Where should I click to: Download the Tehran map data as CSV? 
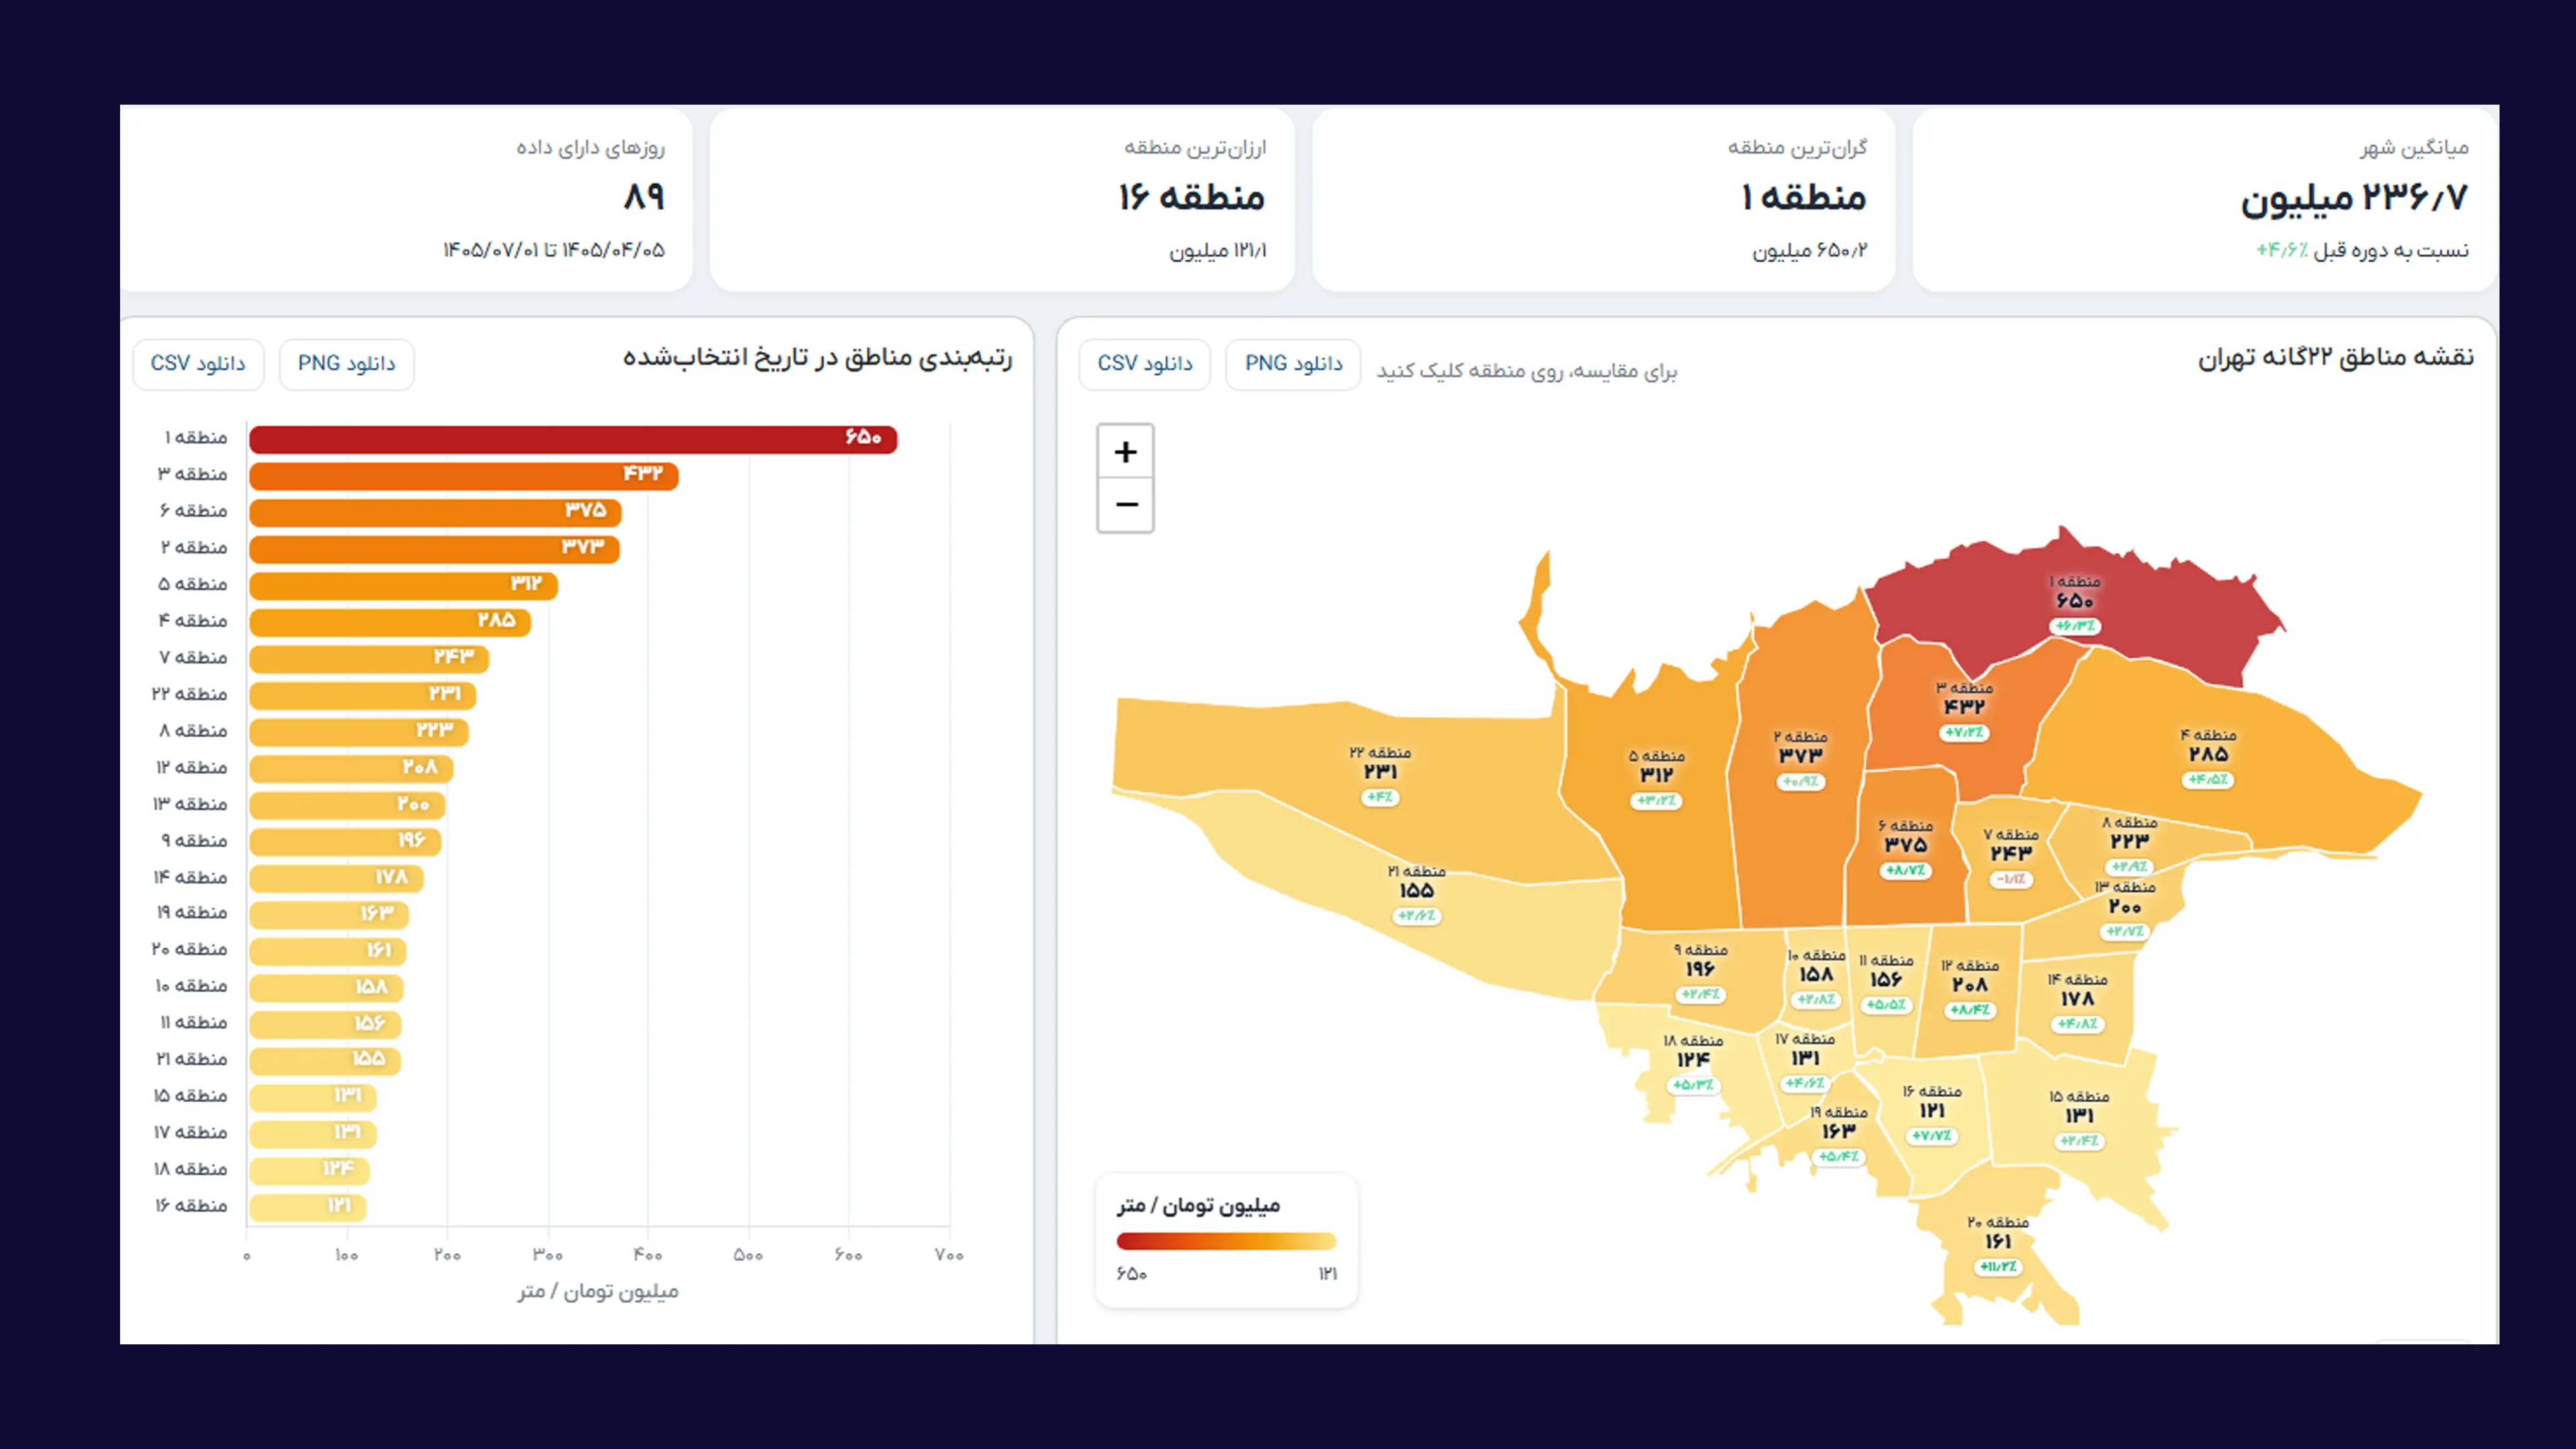1144,364
